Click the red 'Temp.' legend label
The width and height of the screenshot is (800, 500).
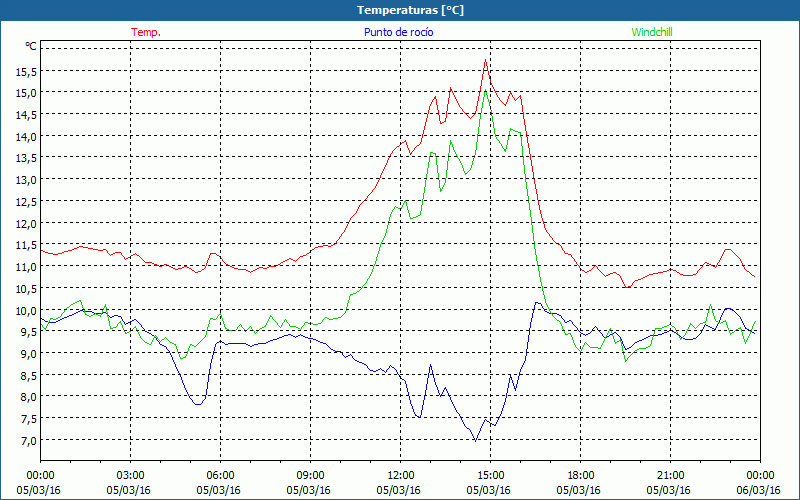pyautogui.click(x=146, y=32)
